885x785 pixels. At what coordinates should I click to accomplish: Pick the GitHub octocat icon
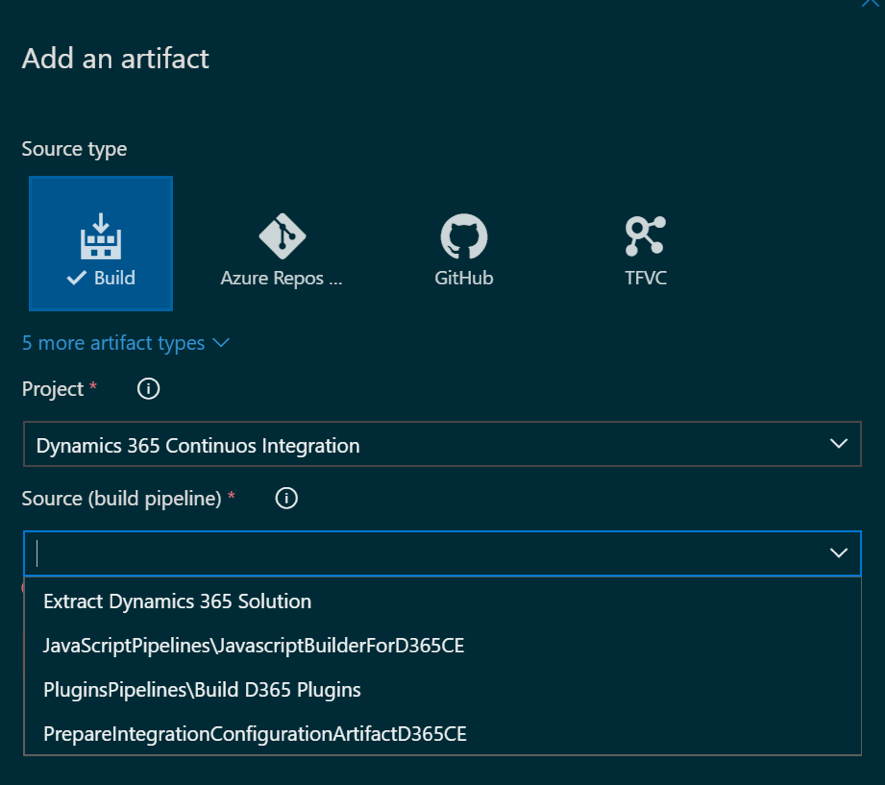pyautogui.click(x=463, y=236)
